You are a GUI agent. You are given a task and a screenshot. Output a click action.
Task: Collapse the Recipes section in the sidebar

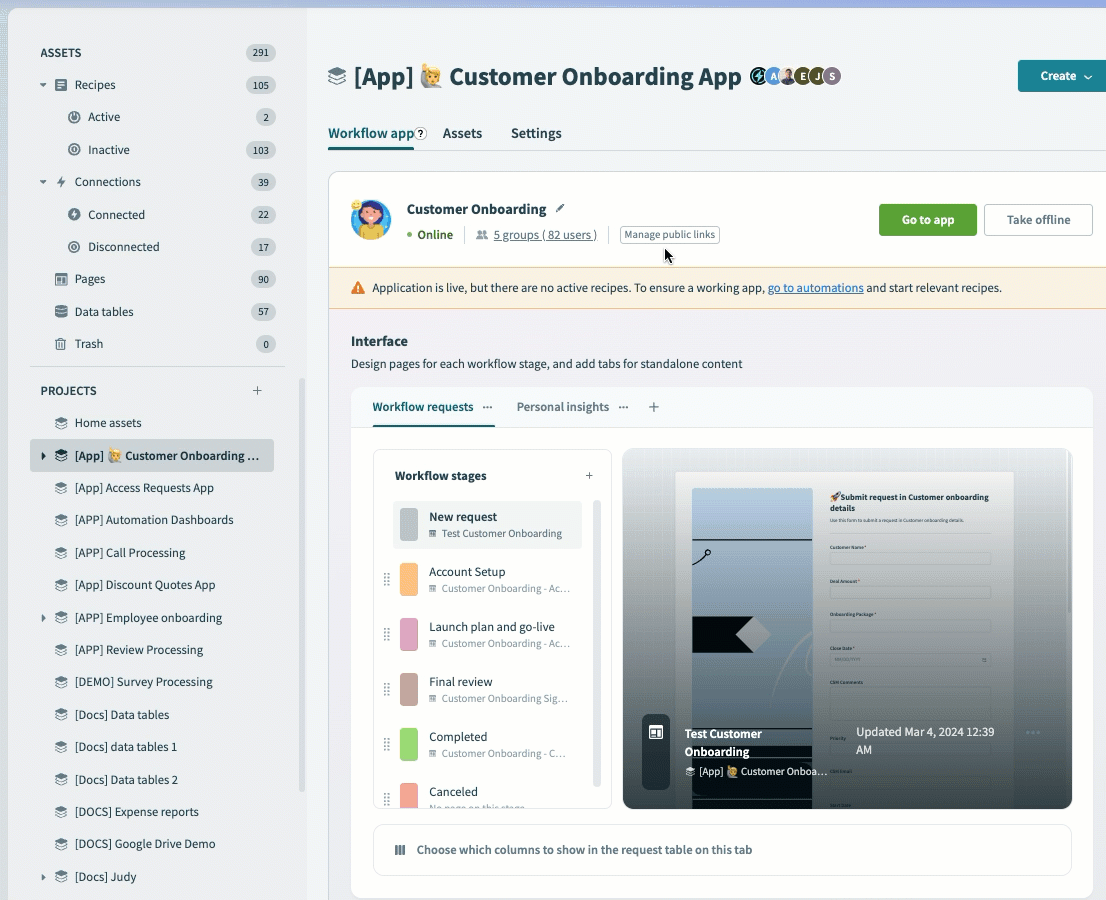(x=42, y=85)
